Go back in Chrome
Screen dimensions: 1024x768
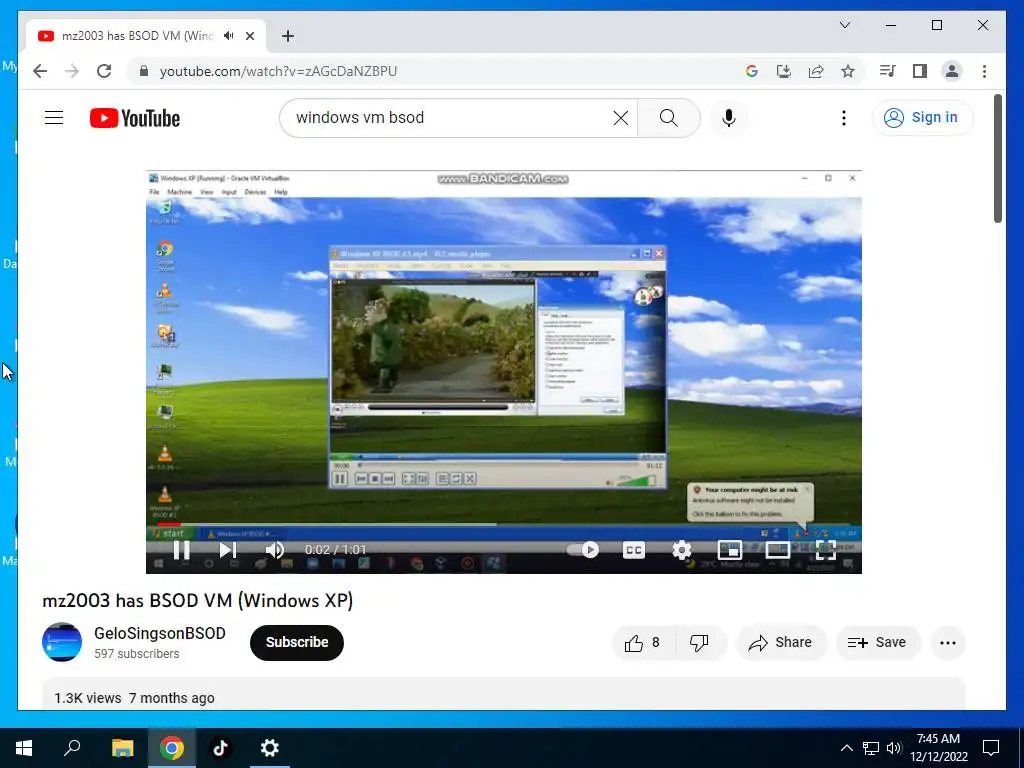[x=40, y=71]
